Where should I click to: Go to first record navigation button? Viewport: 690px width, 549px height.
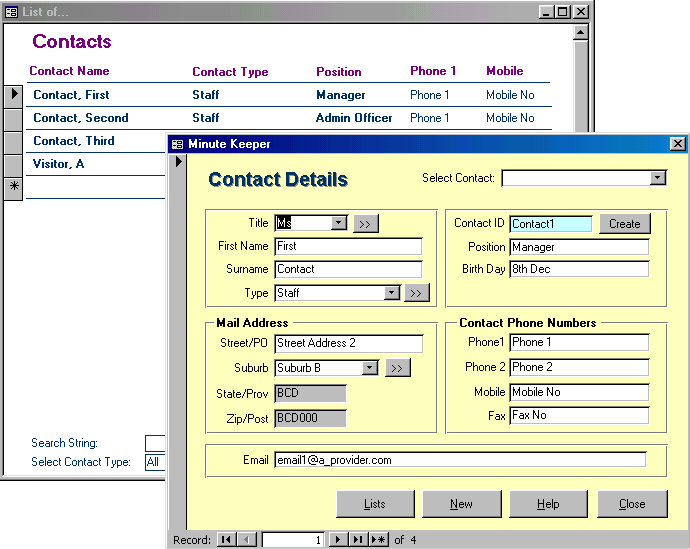[x=226, y=540]
